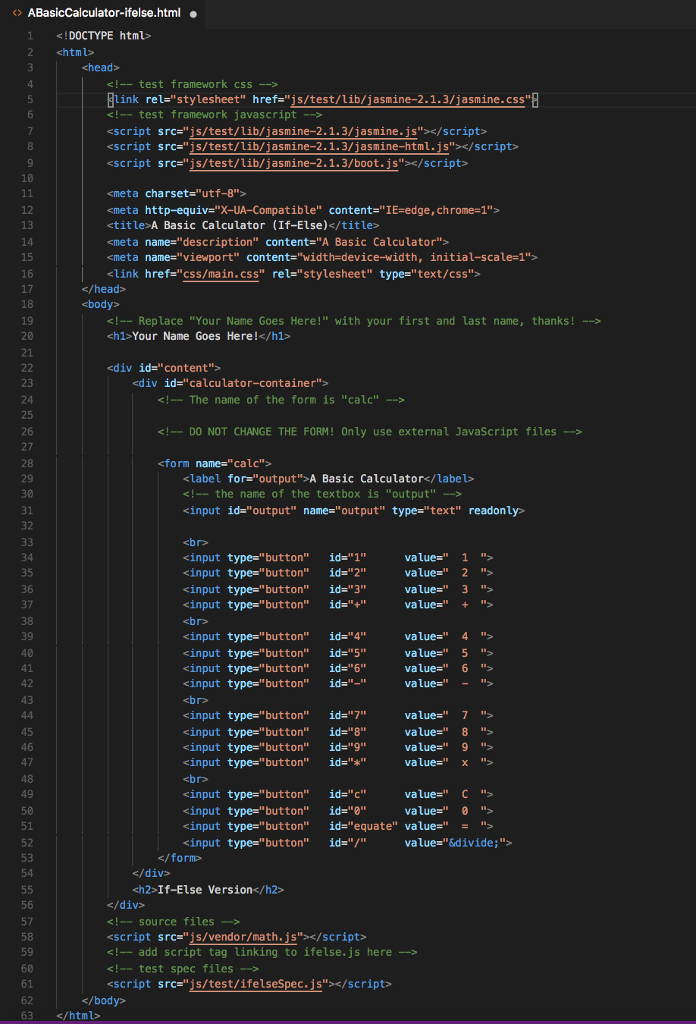Click the title text 'A Basic Calculator (If-Else)'
The width and height of the screenshot is (696, 1024).
240,225
